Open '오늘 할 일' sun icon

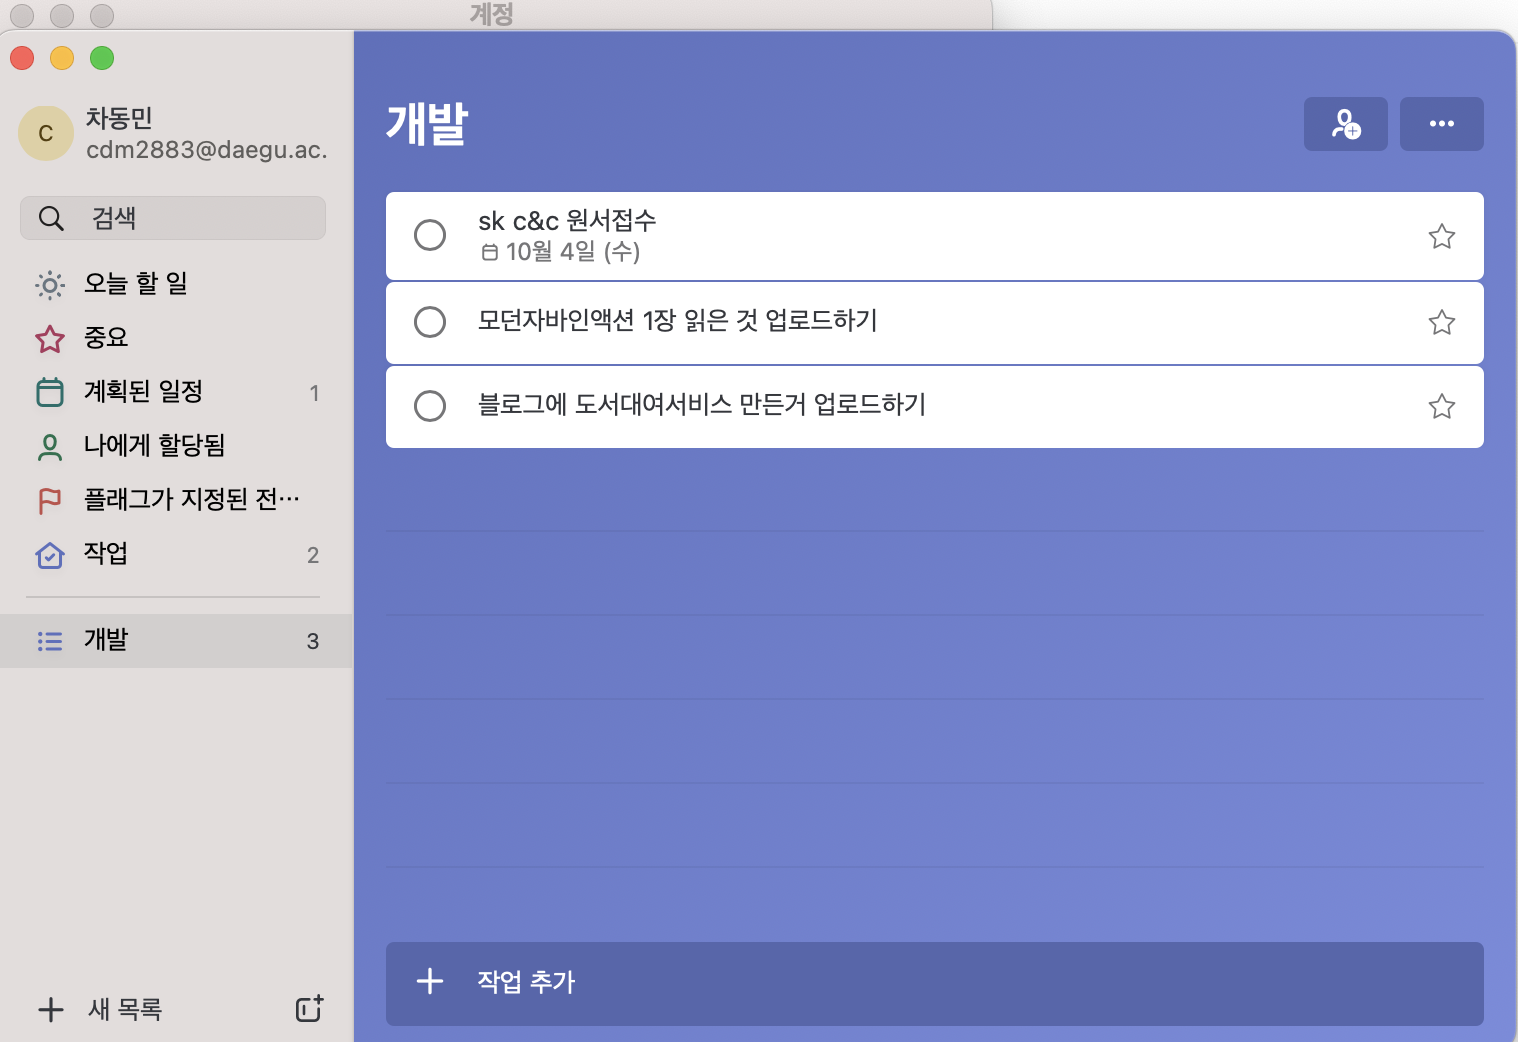pyautogui.click(x=50, y=285)
